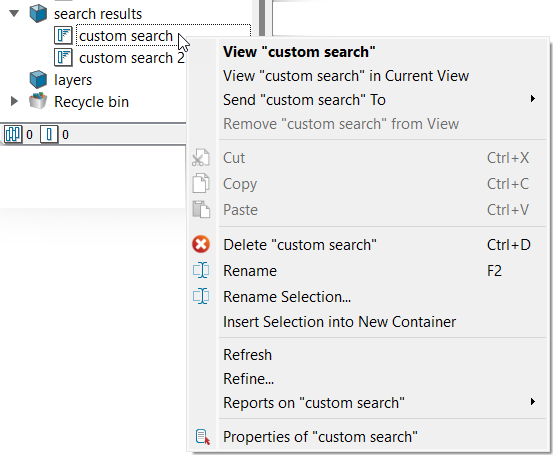Collapse the search results tree node

tap(14, 14)
